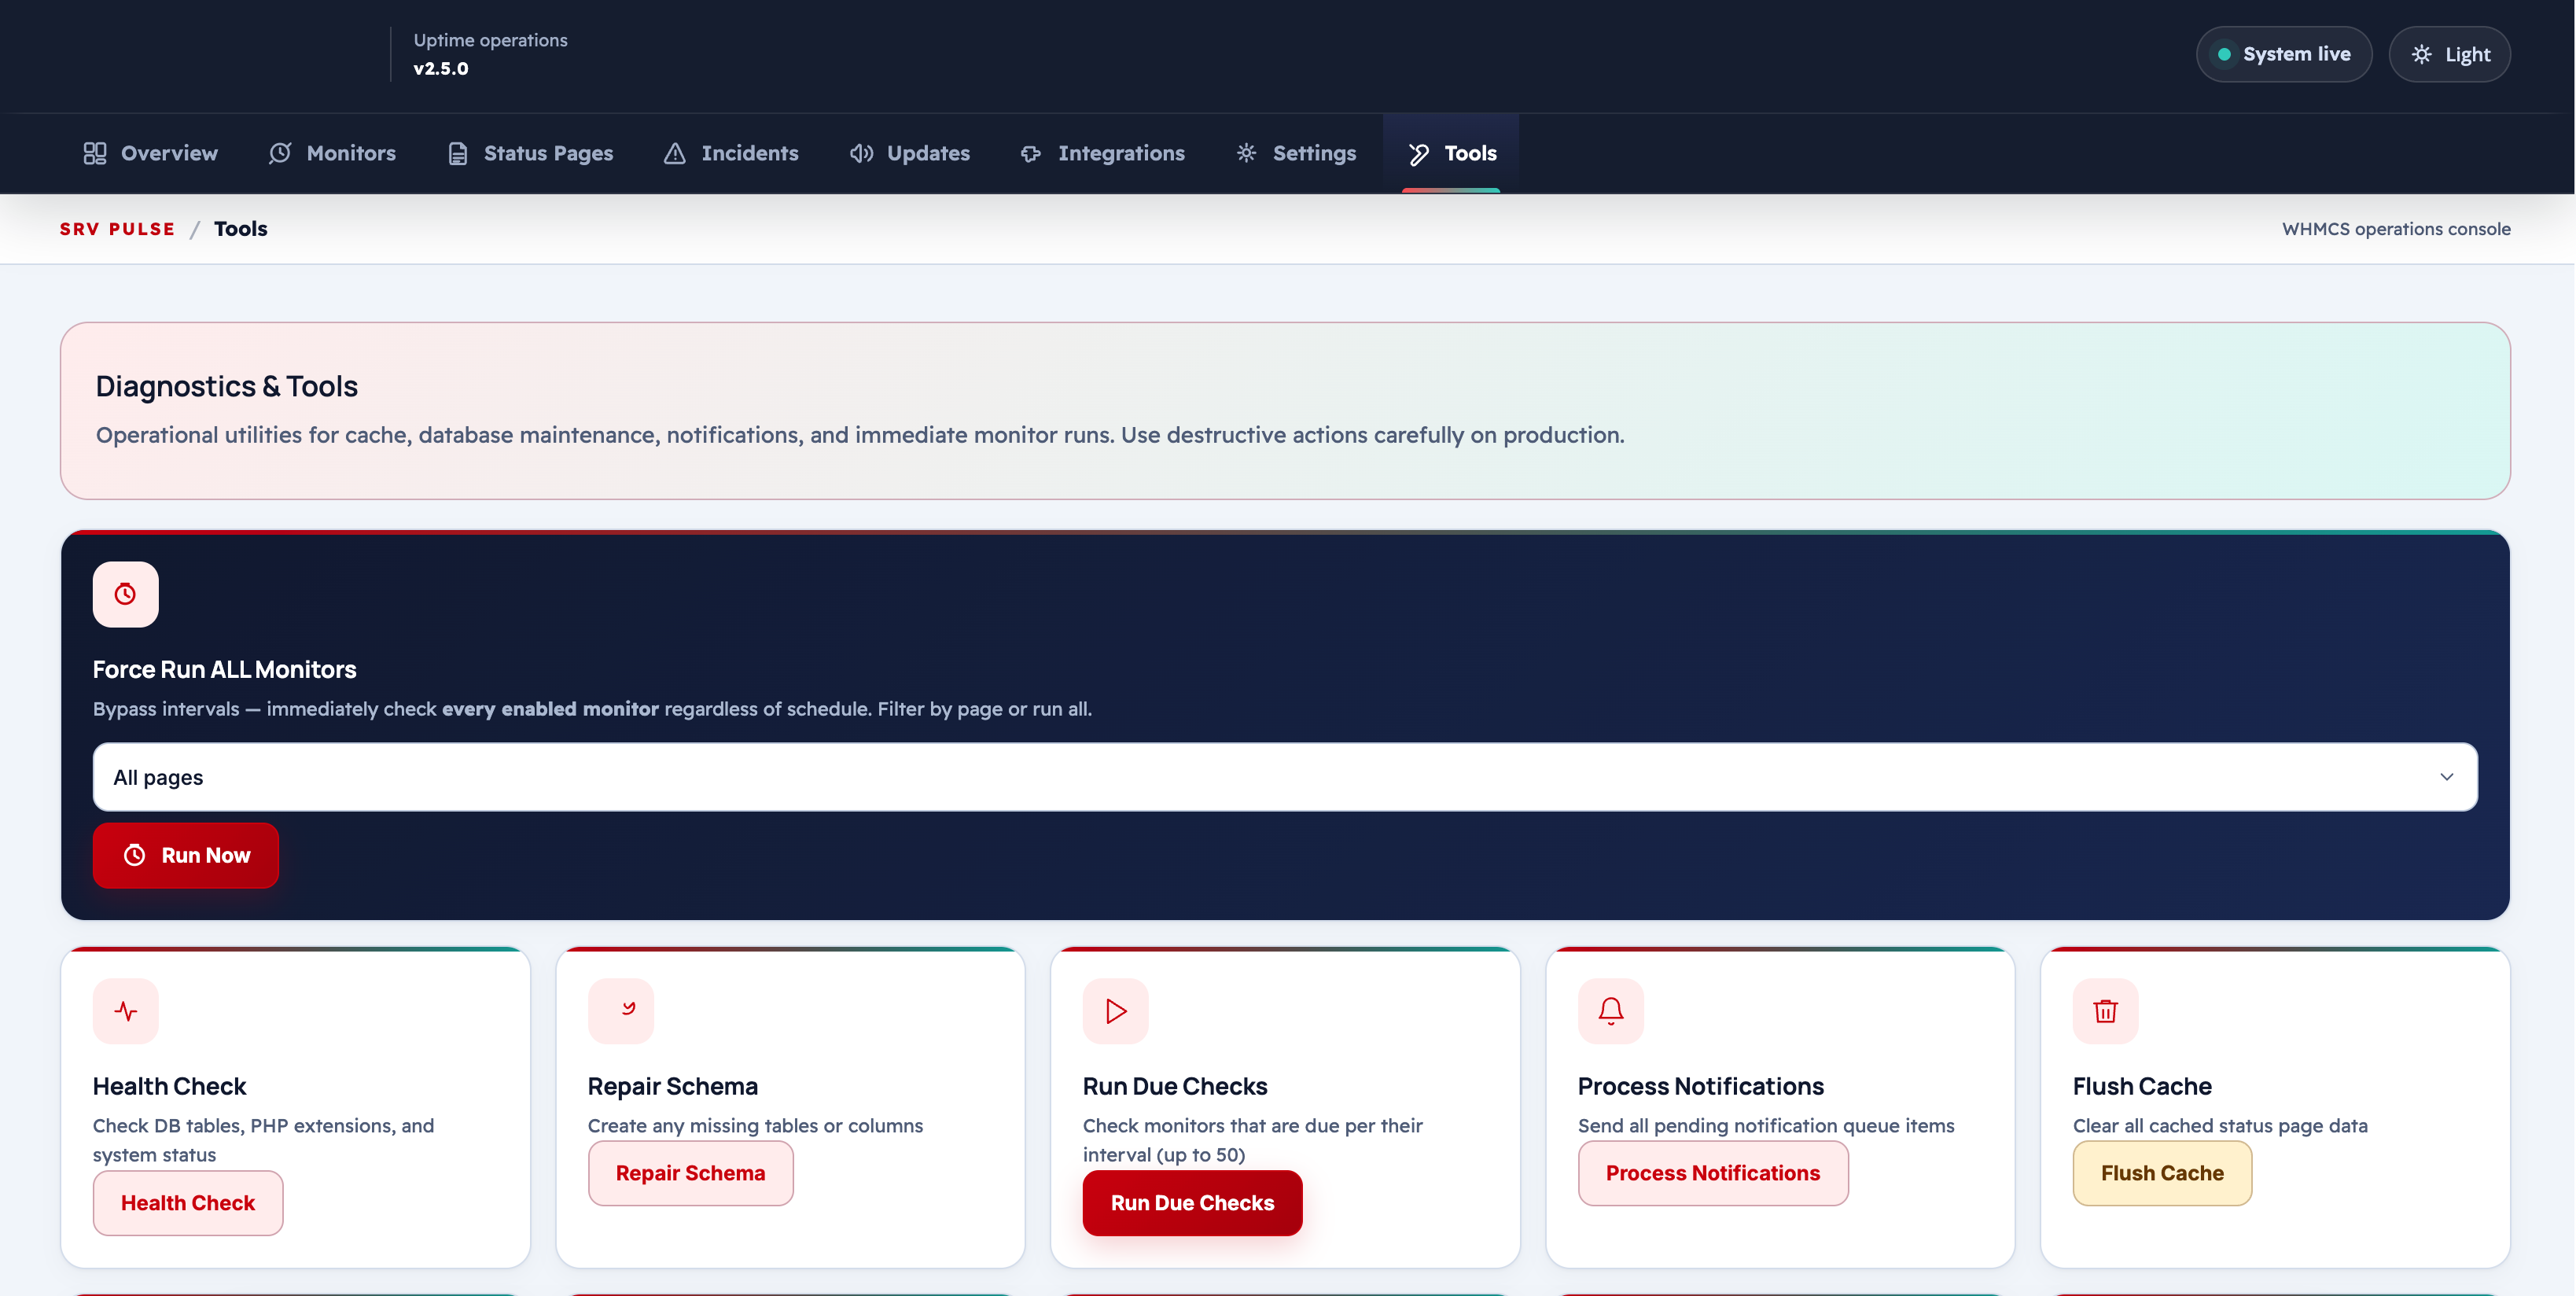The image size is (2576, 1296).
Task: Click the WHMCS operations console text
Action: [x=2396, y=229]
